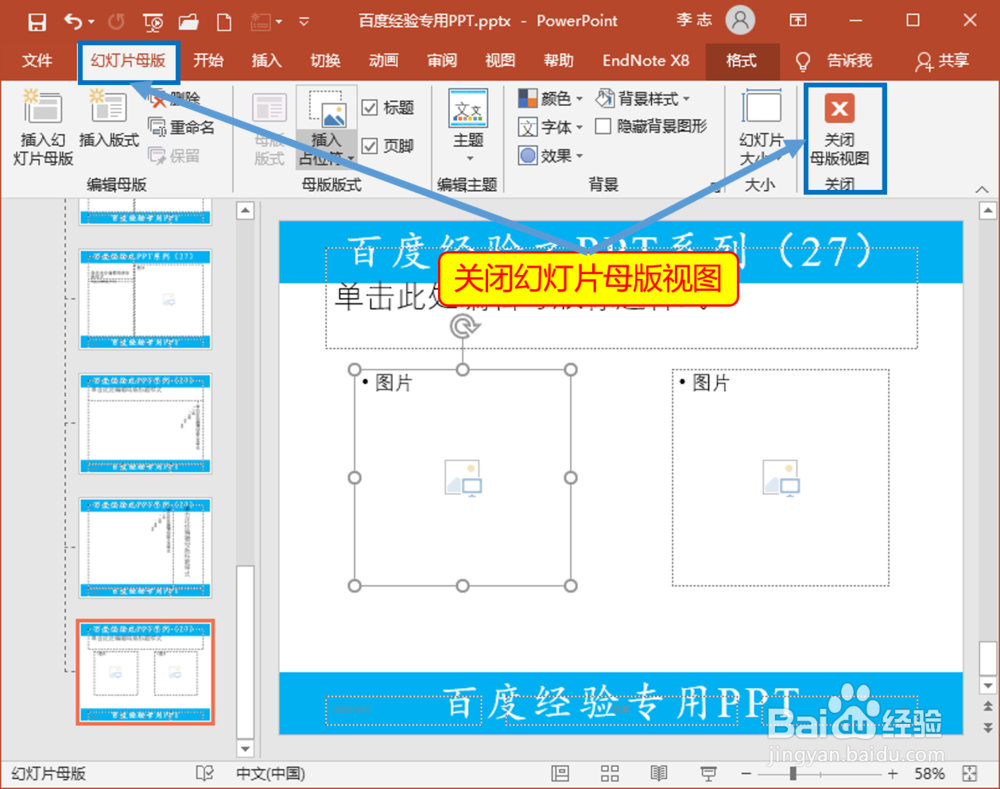The width and height of the screenshot is (1000, 789).
Task: Switch to 帮助 tab
Action: tap(559, 61)
